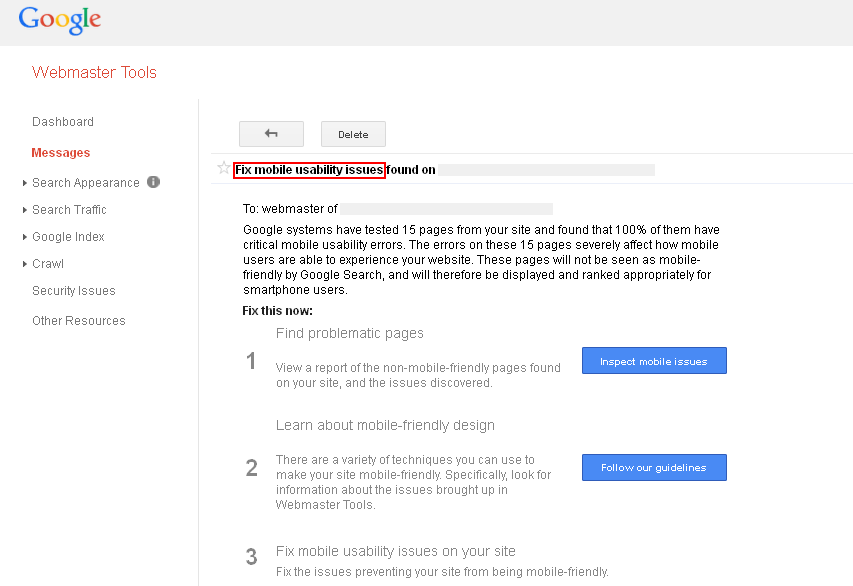Click the Google Index label
The height and width of the screenshot is (586, 853).
pos(68,237)
